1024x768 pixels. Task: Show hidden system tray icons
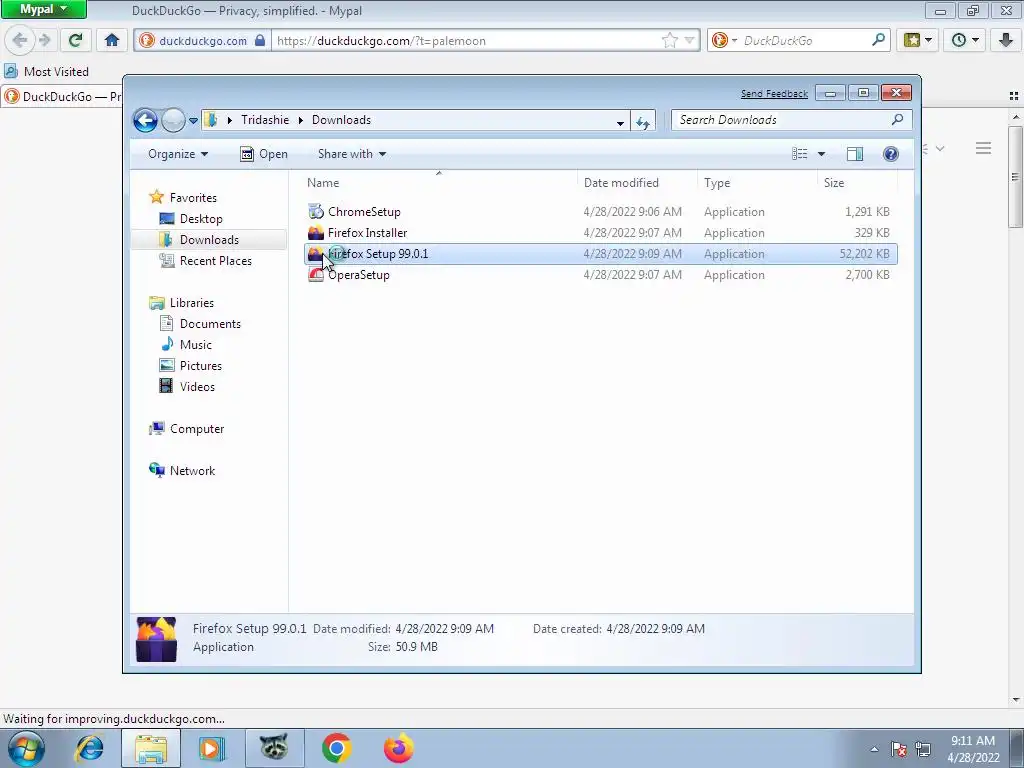(874, 749)
